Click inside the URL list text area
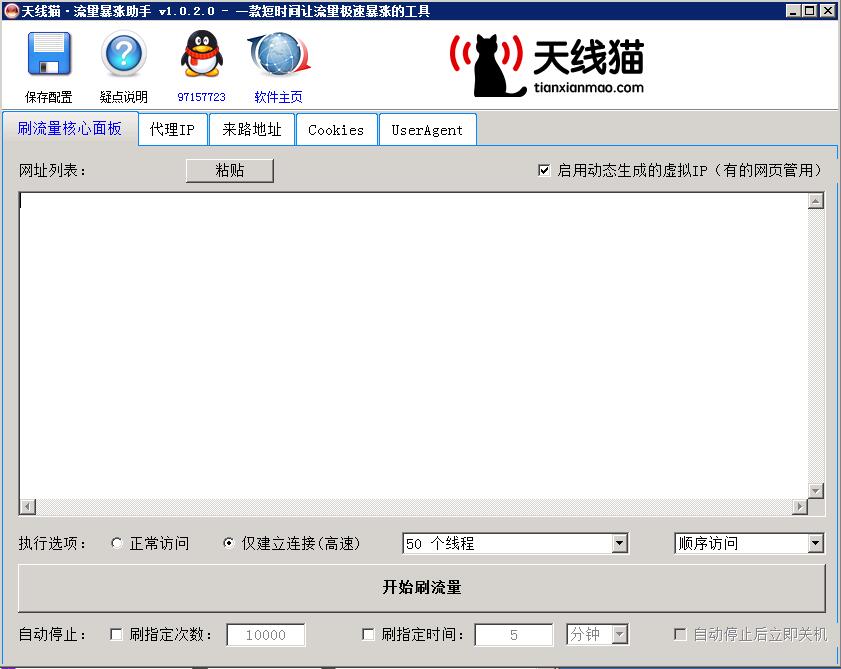 pyautogui.click(x=414, y=345)
